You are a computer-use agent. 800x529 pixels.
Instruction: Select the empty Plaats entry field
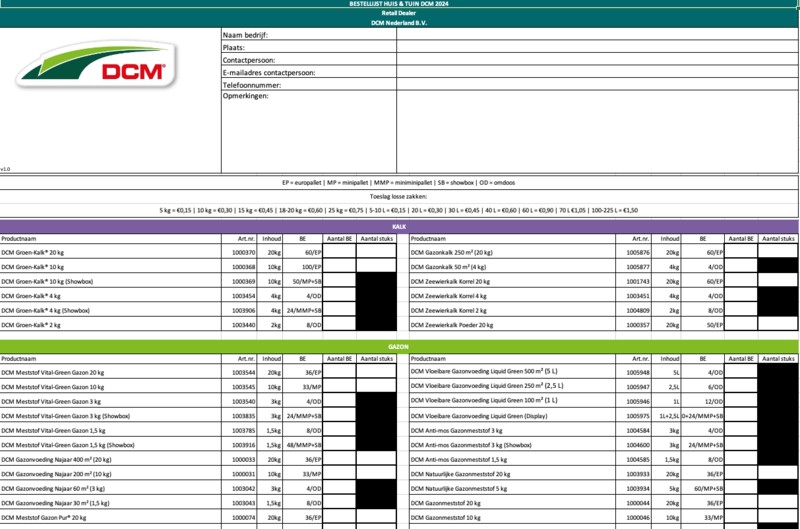point(597,46)
